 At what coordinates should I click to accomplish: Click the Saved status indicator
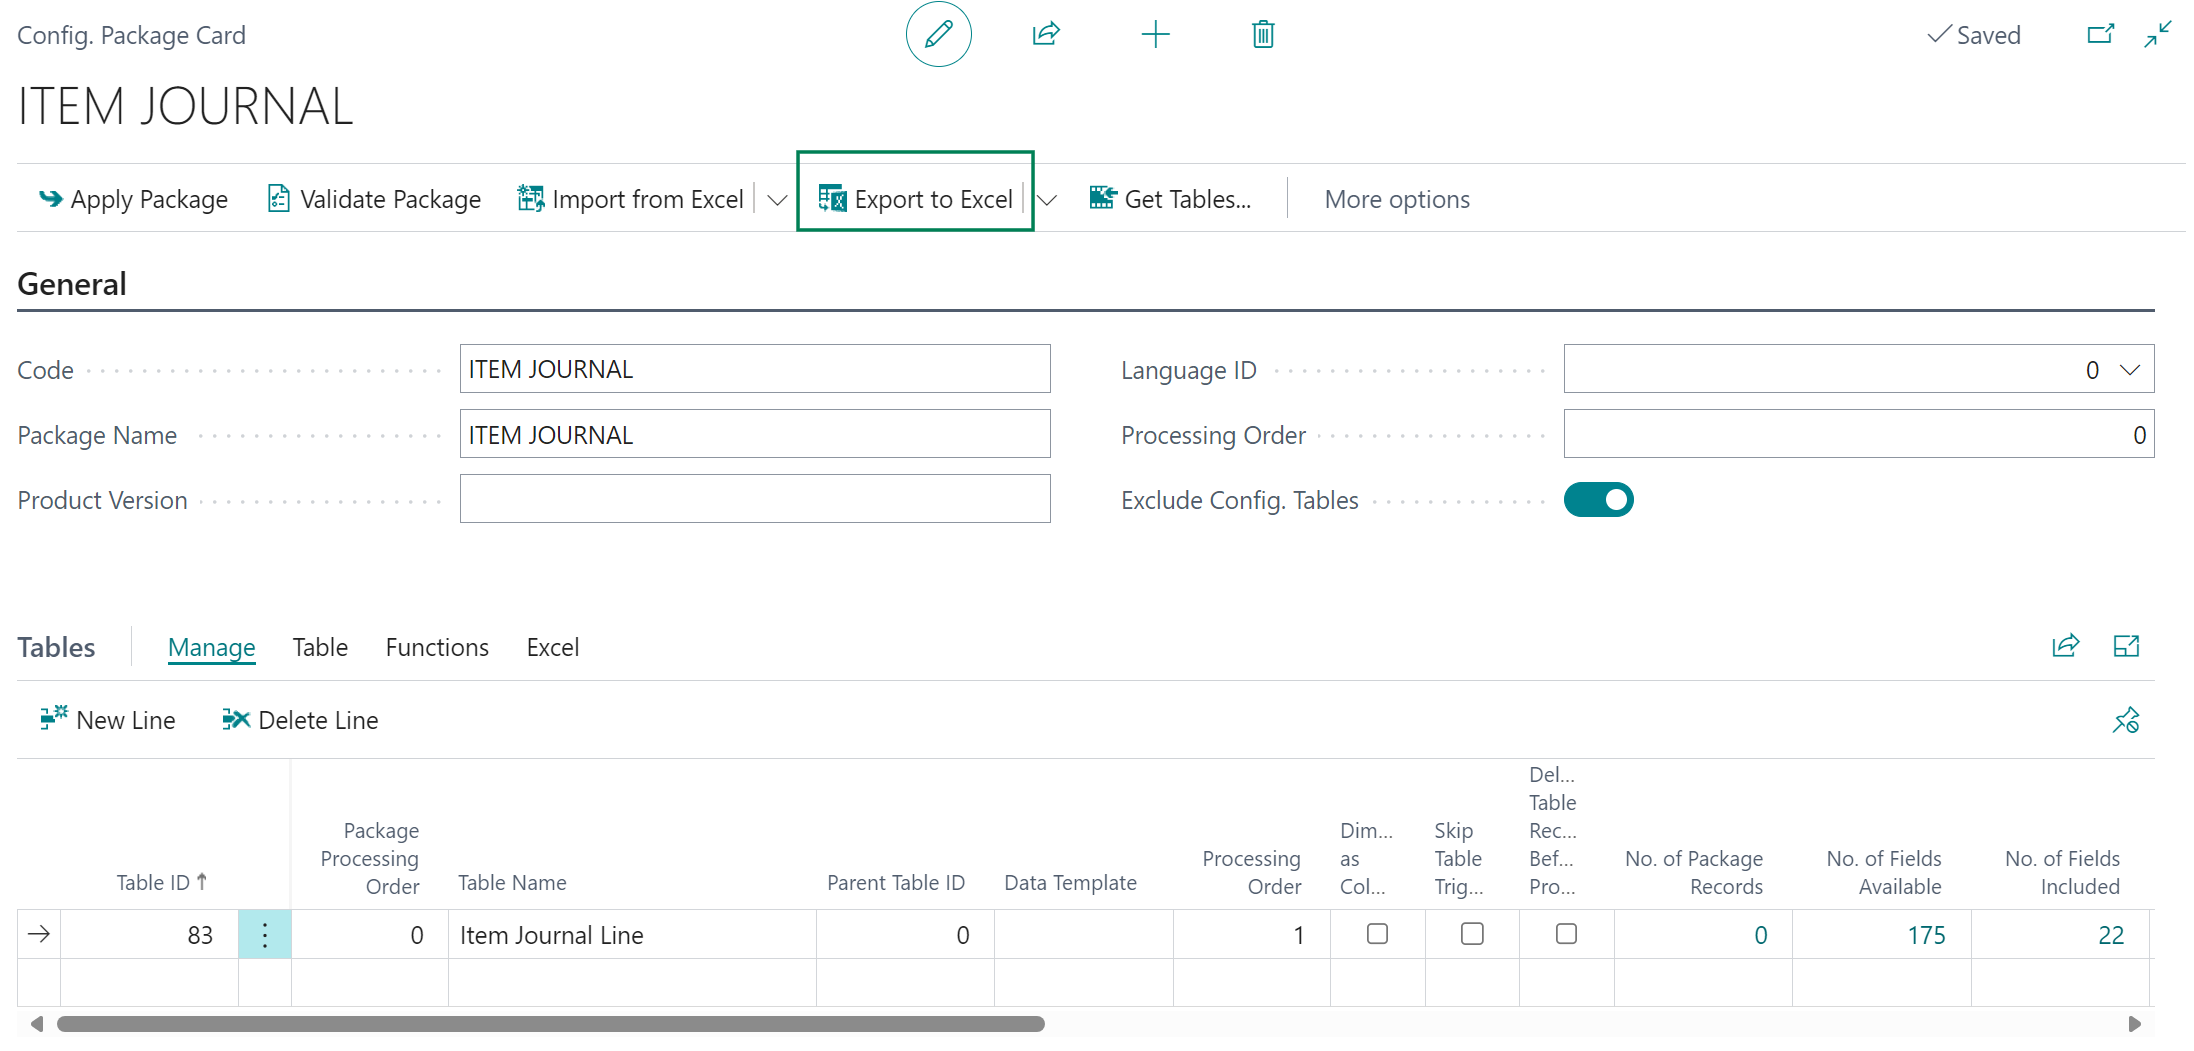(1974, 35)
